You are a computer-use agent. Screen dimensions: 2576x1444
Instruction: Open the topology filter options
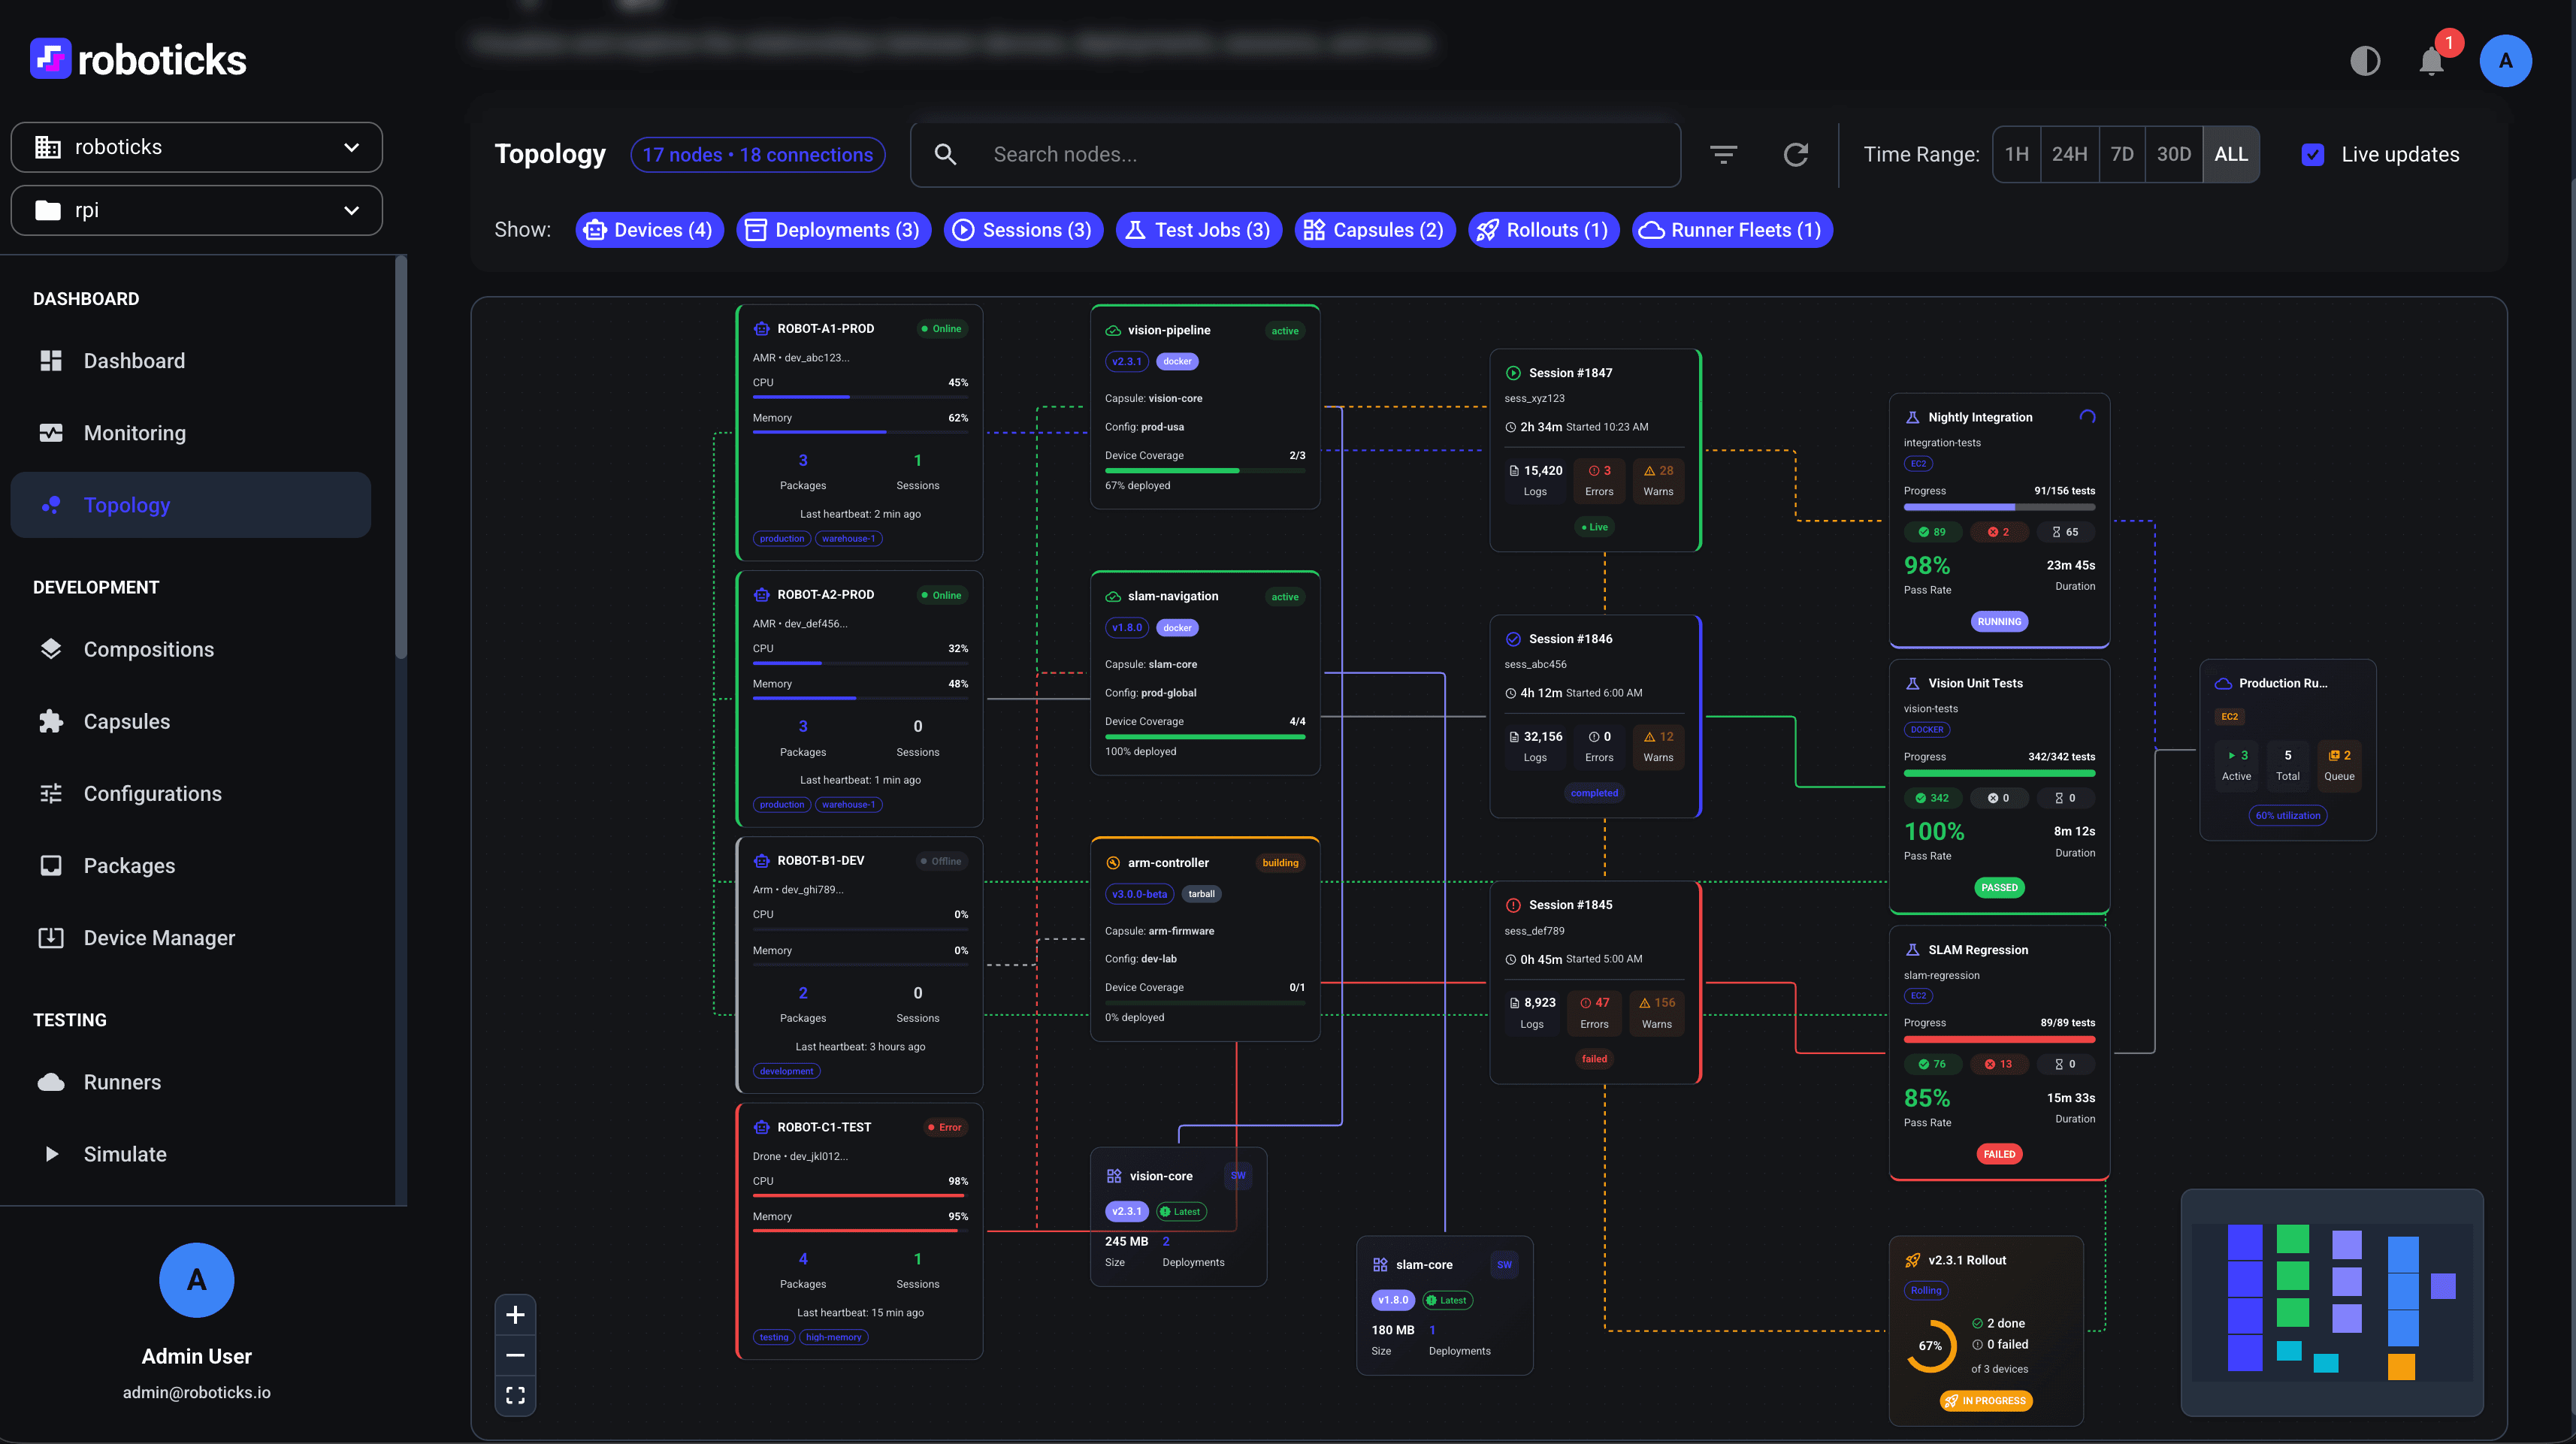(x=1723, y=154)
